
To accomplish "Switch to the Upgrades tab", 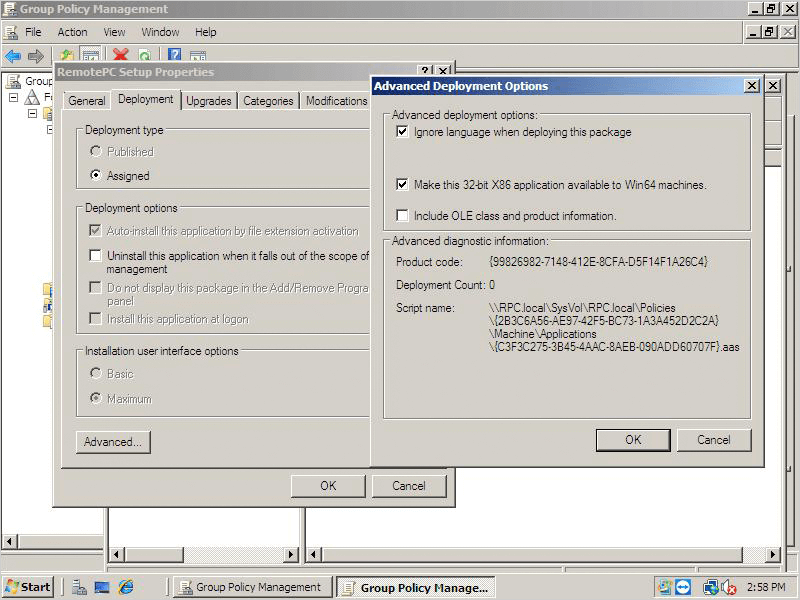I will coord(208,101).
